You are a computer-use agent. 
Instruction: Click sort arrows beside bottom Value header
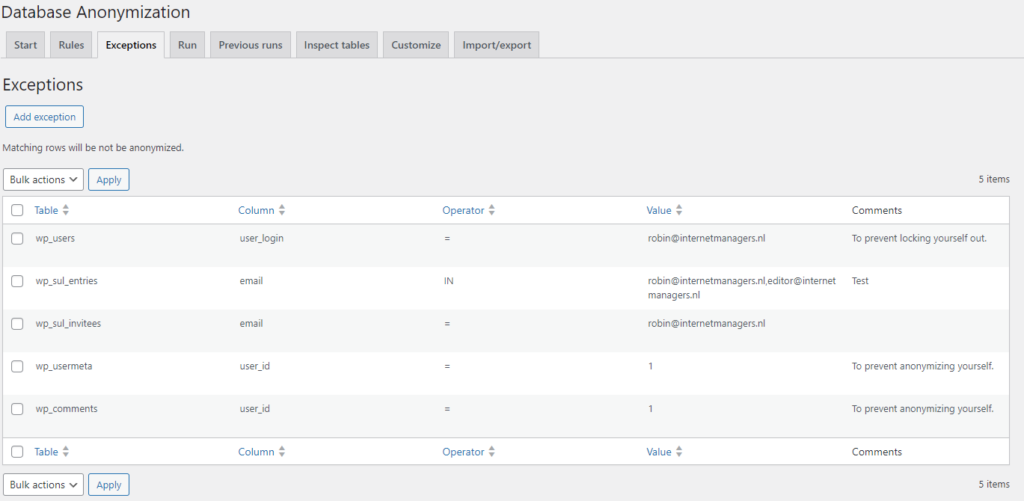click(x=680, y=452)
